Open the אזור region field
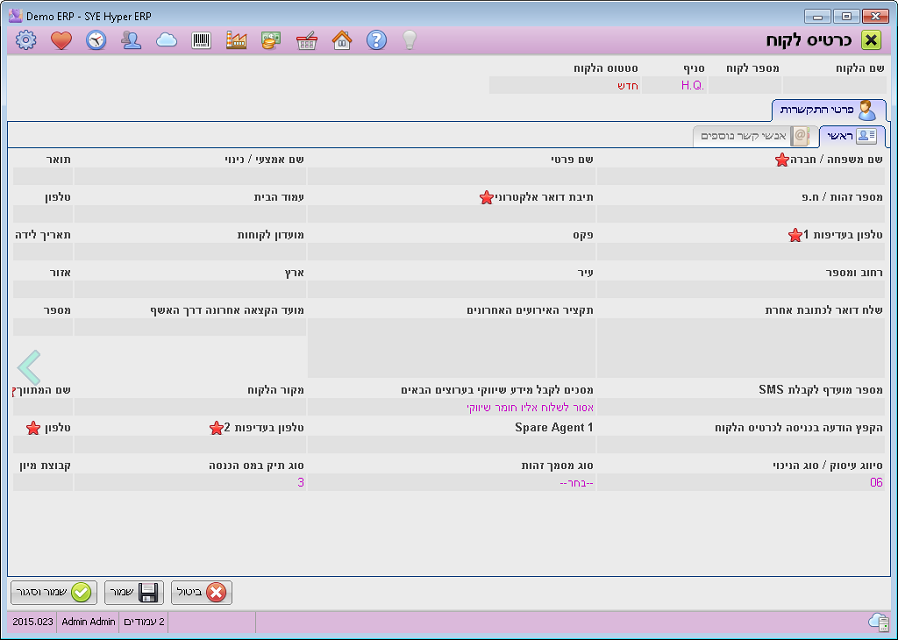 43,289
